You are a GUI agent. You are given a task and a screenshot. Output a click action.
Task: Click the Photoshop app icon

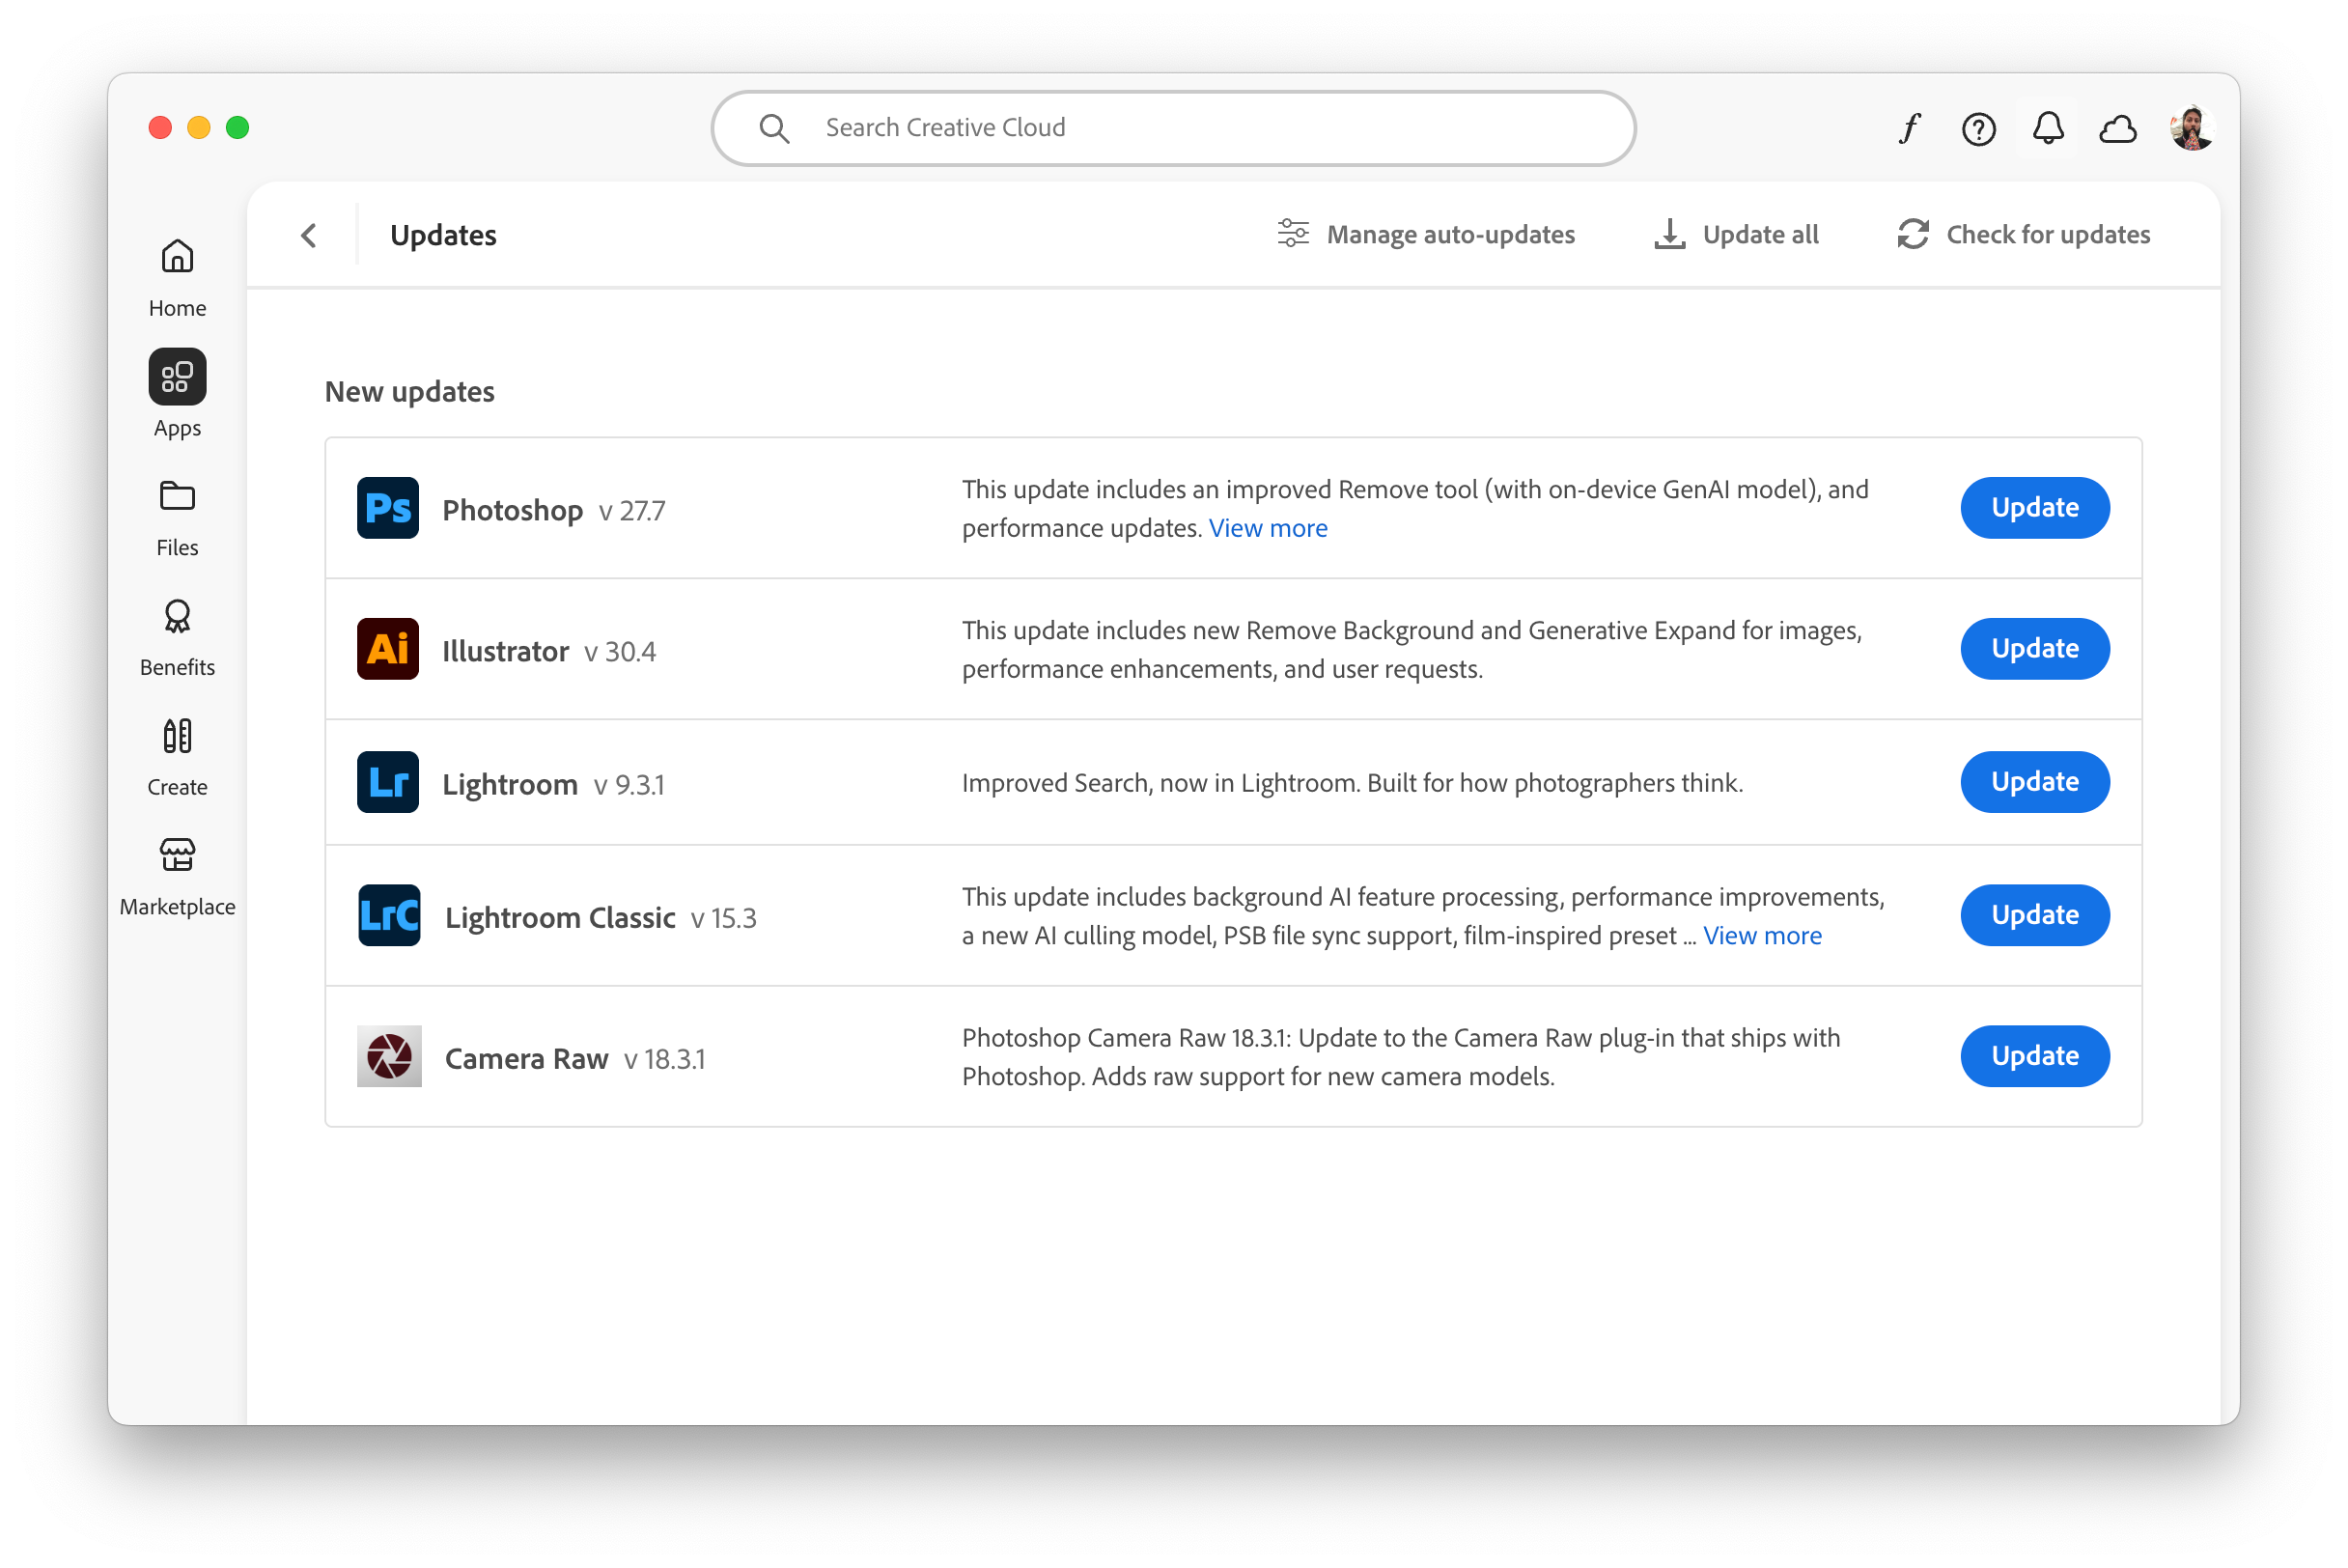click(x=388, y=508)
